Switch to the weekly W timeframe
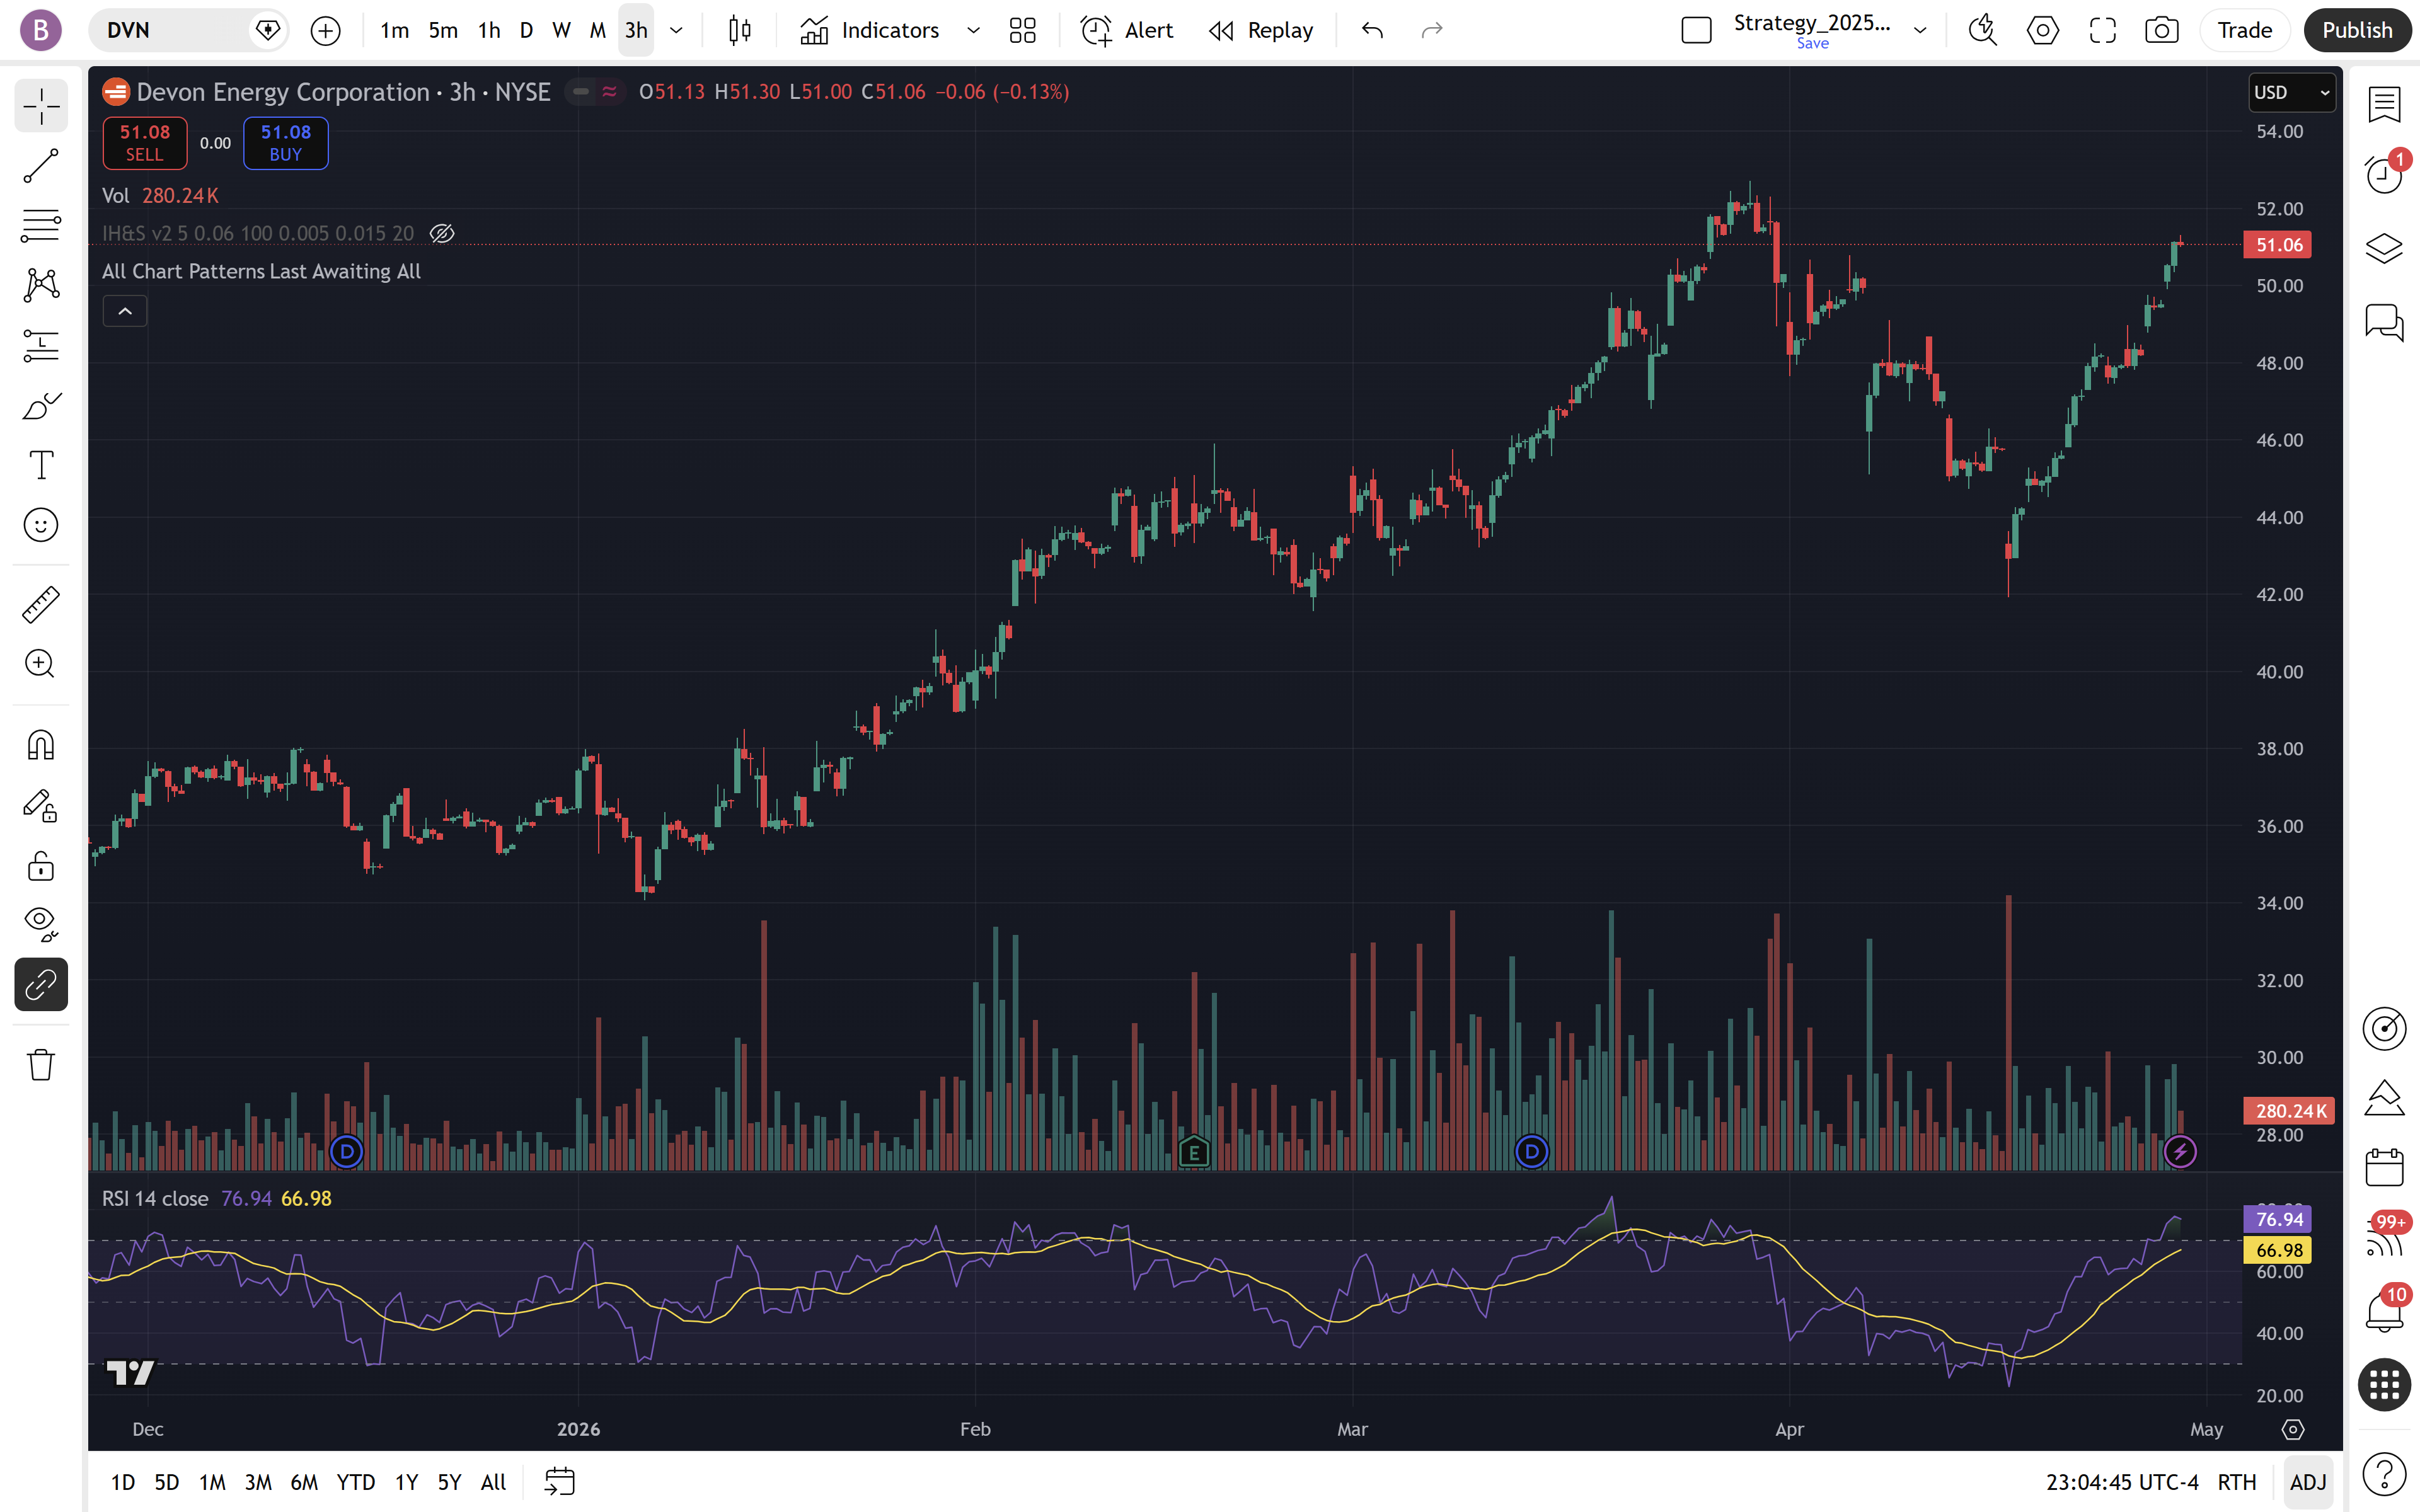Image resolution: width=2420 pixels, height=1512 pixels. pos(562,31)
